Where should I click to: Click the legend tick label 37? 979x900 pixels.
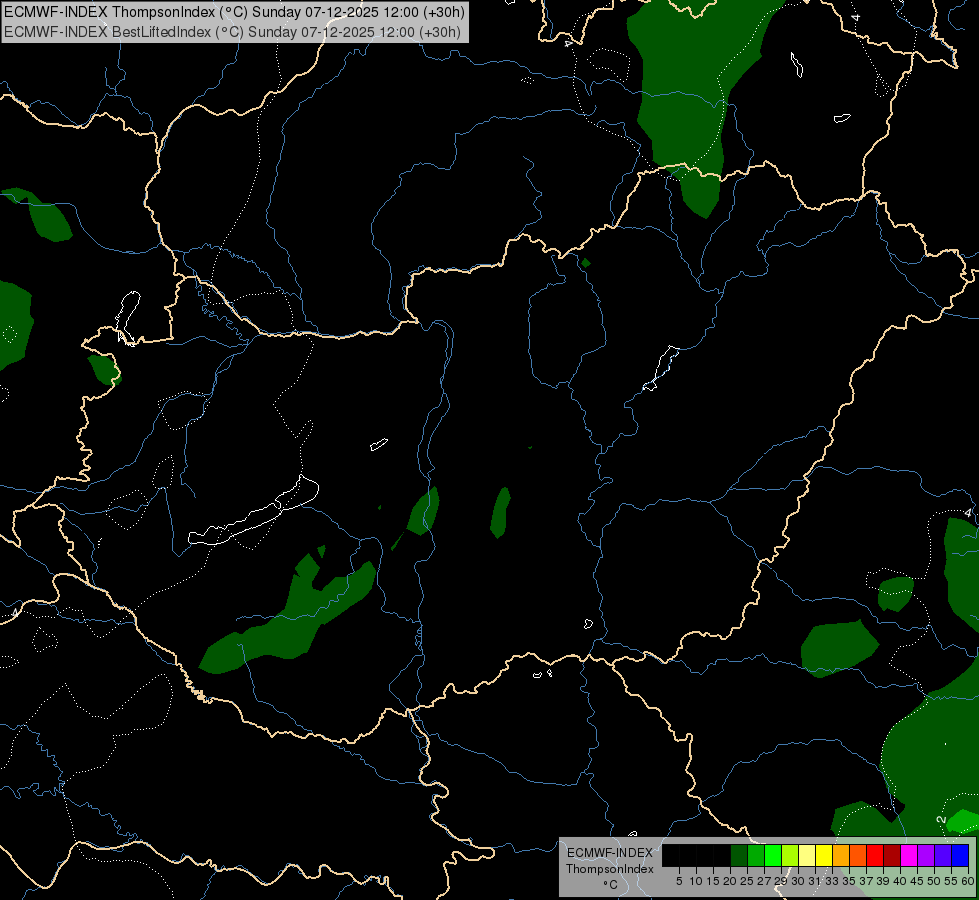866,881
